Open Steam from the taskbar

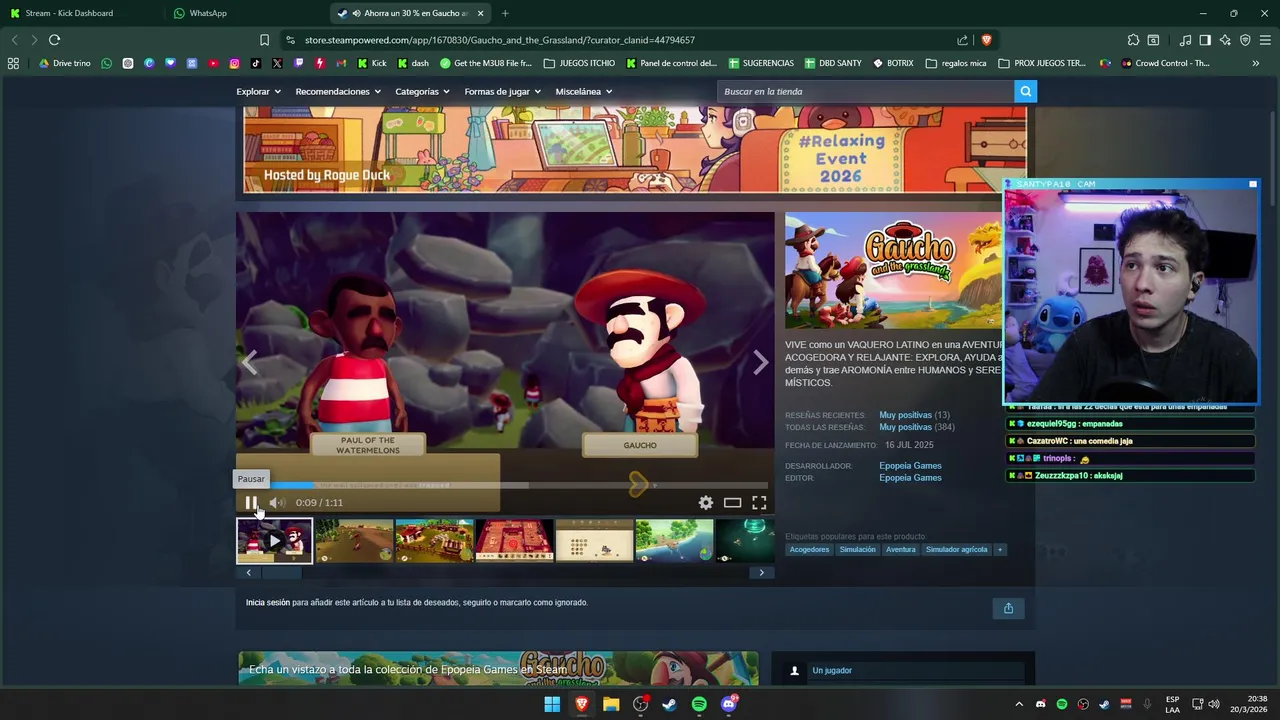[669, 704]
